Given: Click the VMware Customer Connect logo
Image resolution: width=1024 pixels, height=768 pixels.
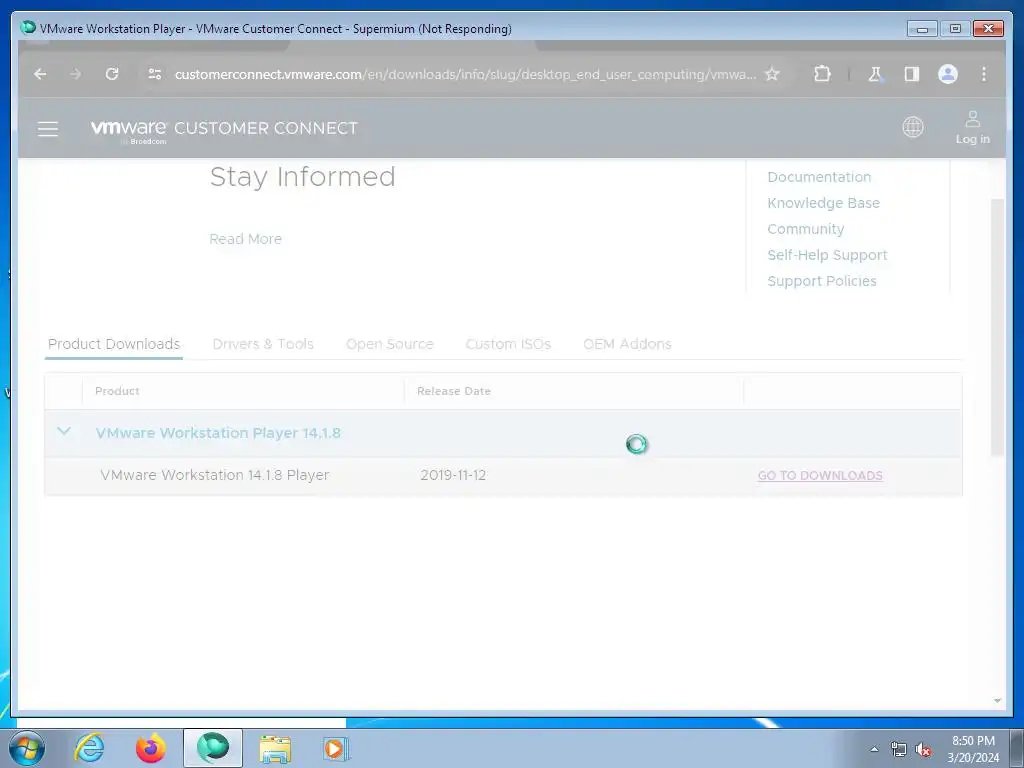Looking at the screenshot, I should 224,129.
